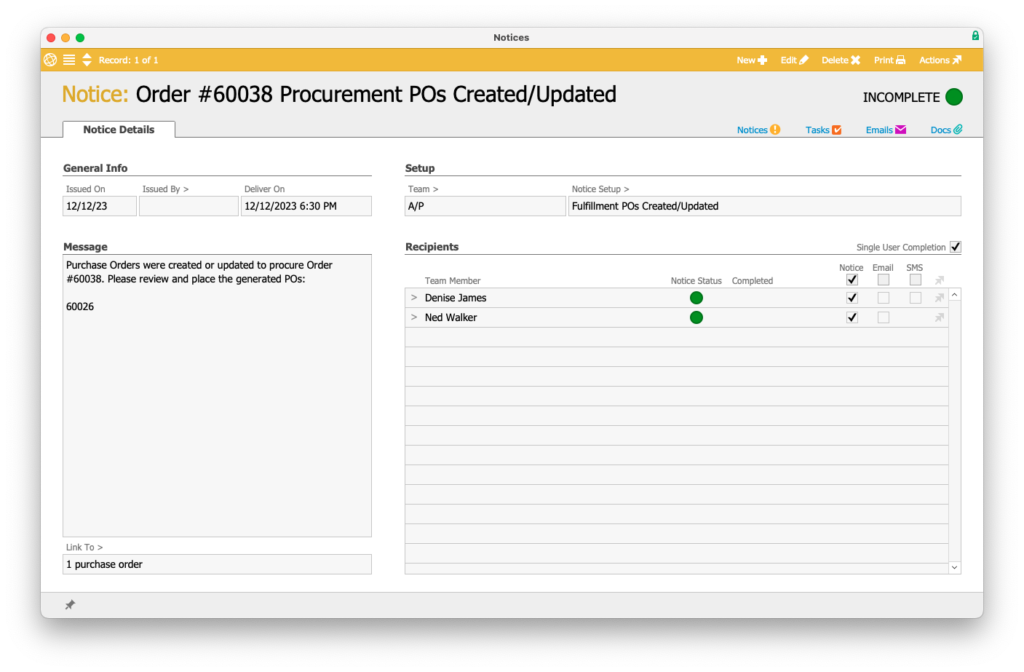This screenshot has height=672, width=1024.
Task: Open the navigation globe icon
Action: tap(49, 60)
